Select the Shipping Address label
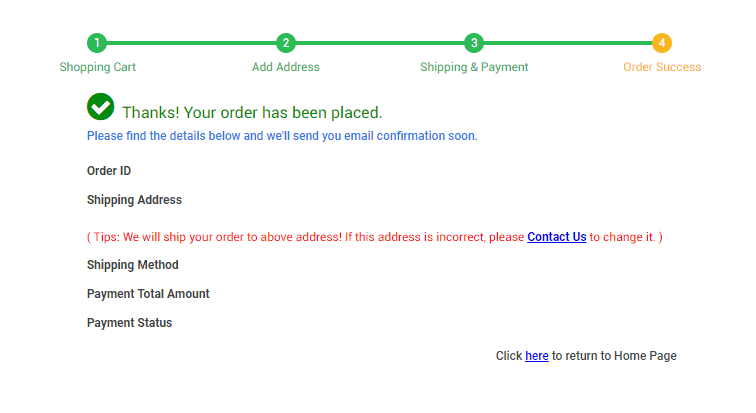 [134, 200]
